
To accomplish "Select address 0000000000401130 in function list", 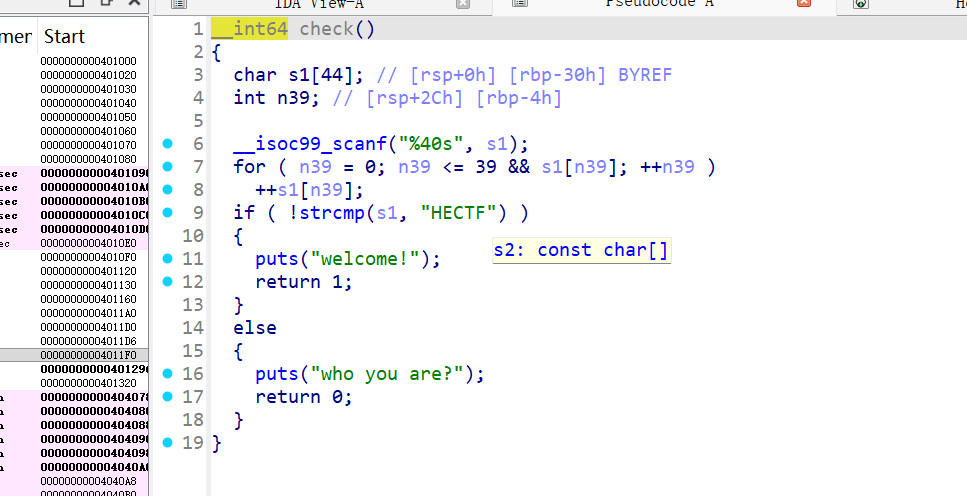I will (89, 285).
